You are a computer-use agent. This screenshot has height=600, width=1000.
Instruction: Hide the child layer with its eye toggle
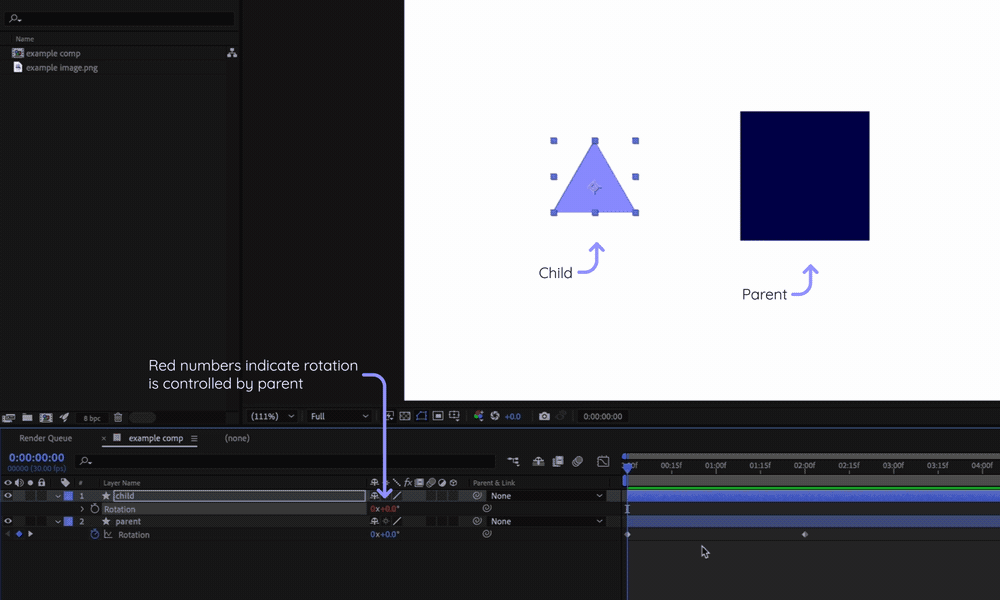tap(9, 495)
